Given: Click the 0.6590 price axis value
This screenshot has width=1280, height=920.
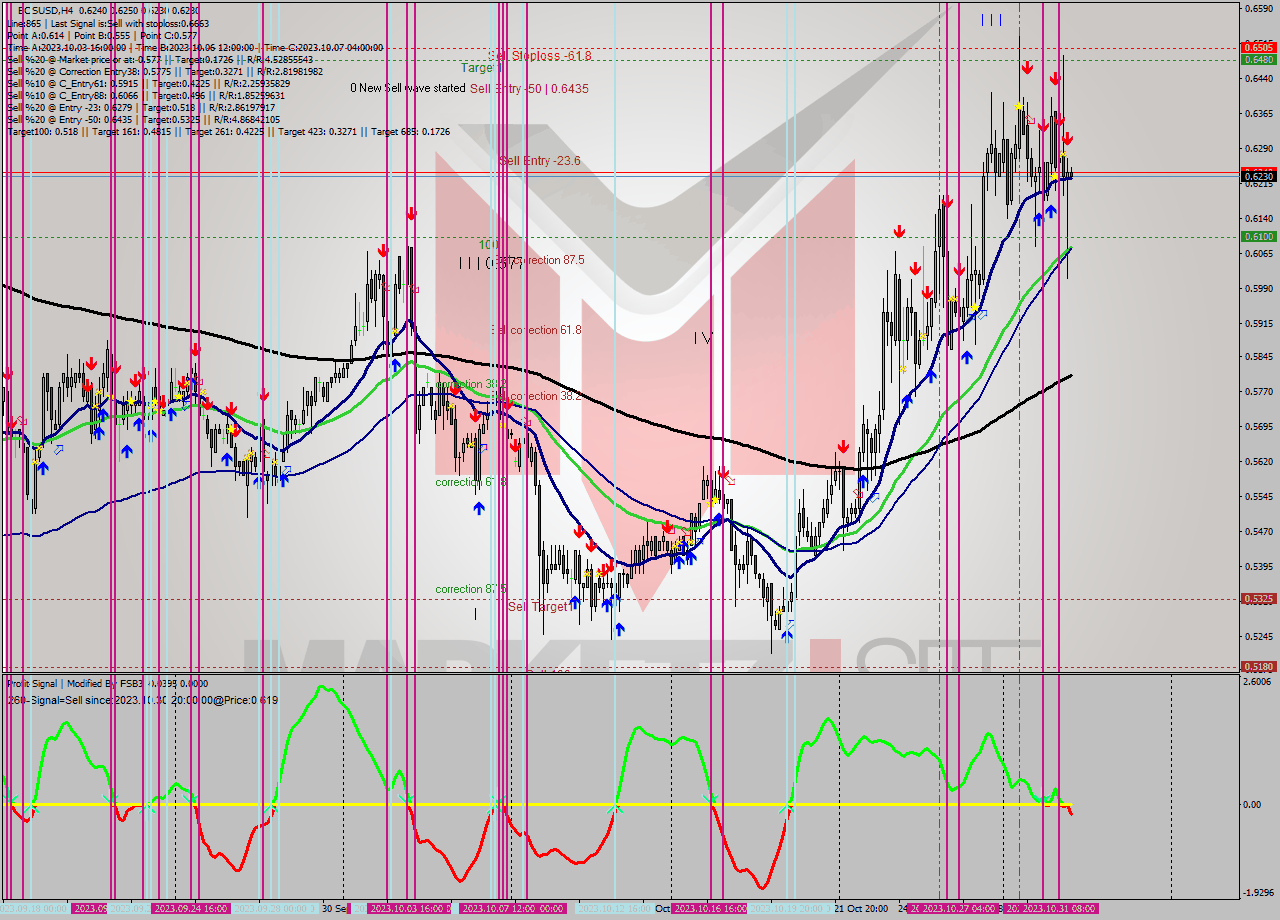Looking at the screenshot, I should click(x=1257, y=9).
